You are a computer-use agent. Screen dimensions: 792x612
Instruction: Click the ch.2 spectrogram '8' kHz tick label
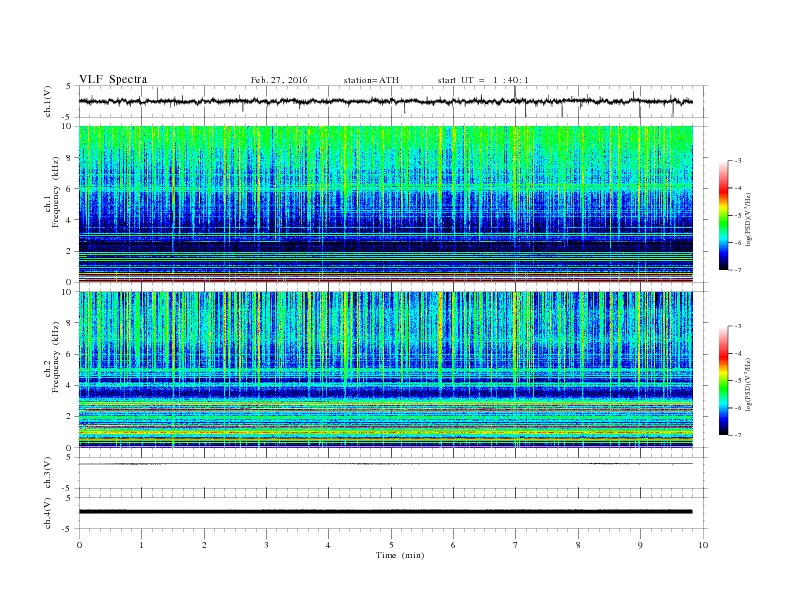click(70, 323)
